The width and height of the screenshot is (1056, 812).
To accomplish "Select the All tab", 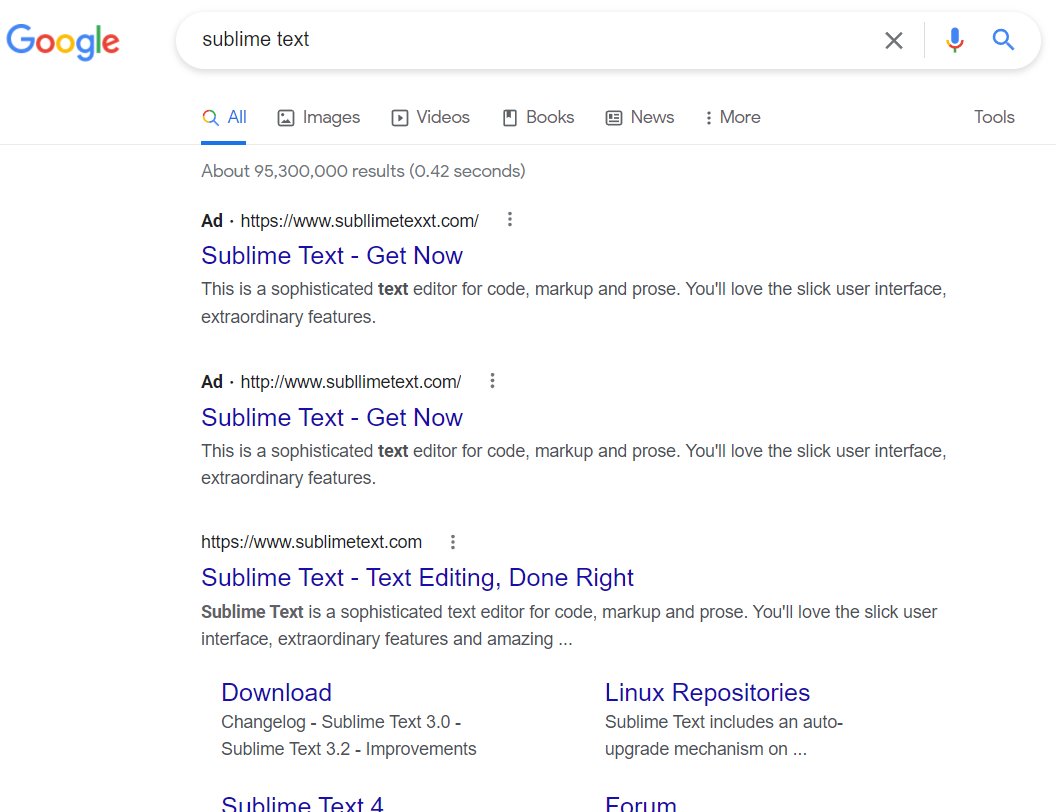I will click(224, 117).
